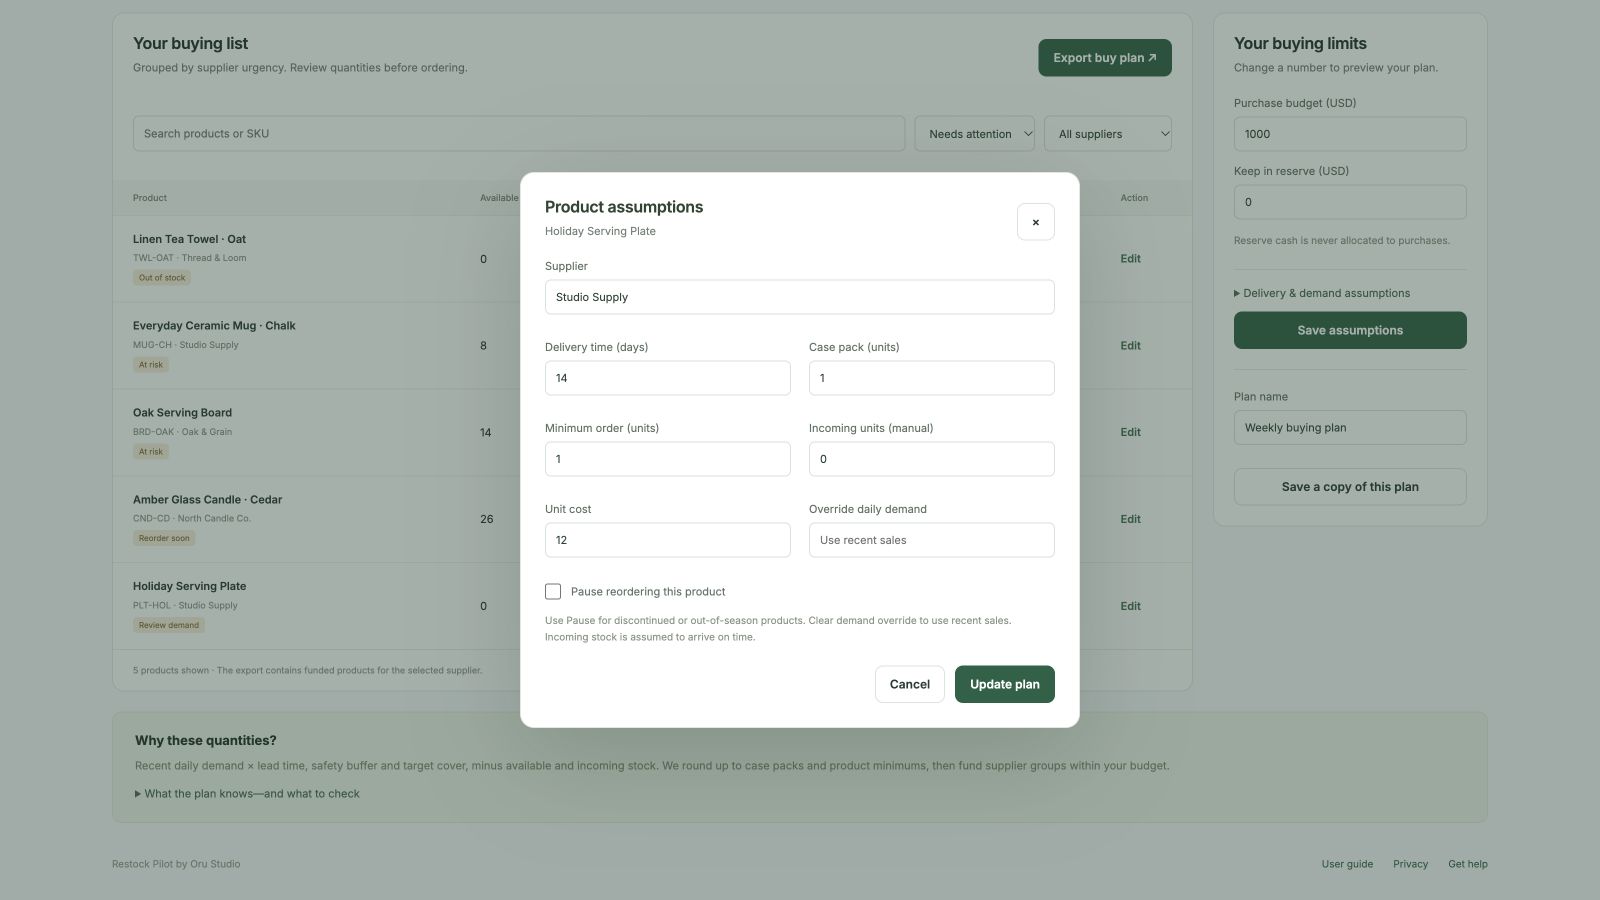Screen dimensions: 1600x900
Task: Open the All suppliers dropdown
Action: pyautogui.click(x=1107, y=134)
